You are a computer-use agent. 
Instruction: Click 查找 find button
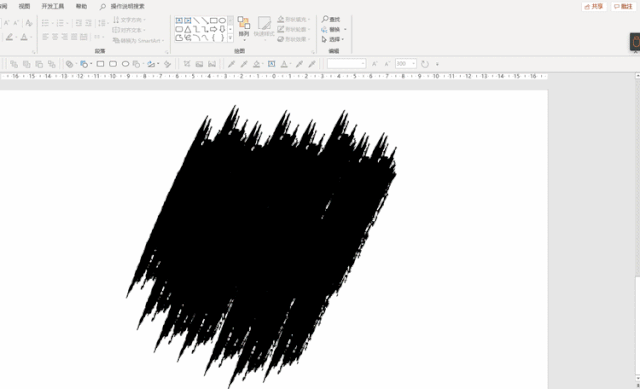(331, 19)
